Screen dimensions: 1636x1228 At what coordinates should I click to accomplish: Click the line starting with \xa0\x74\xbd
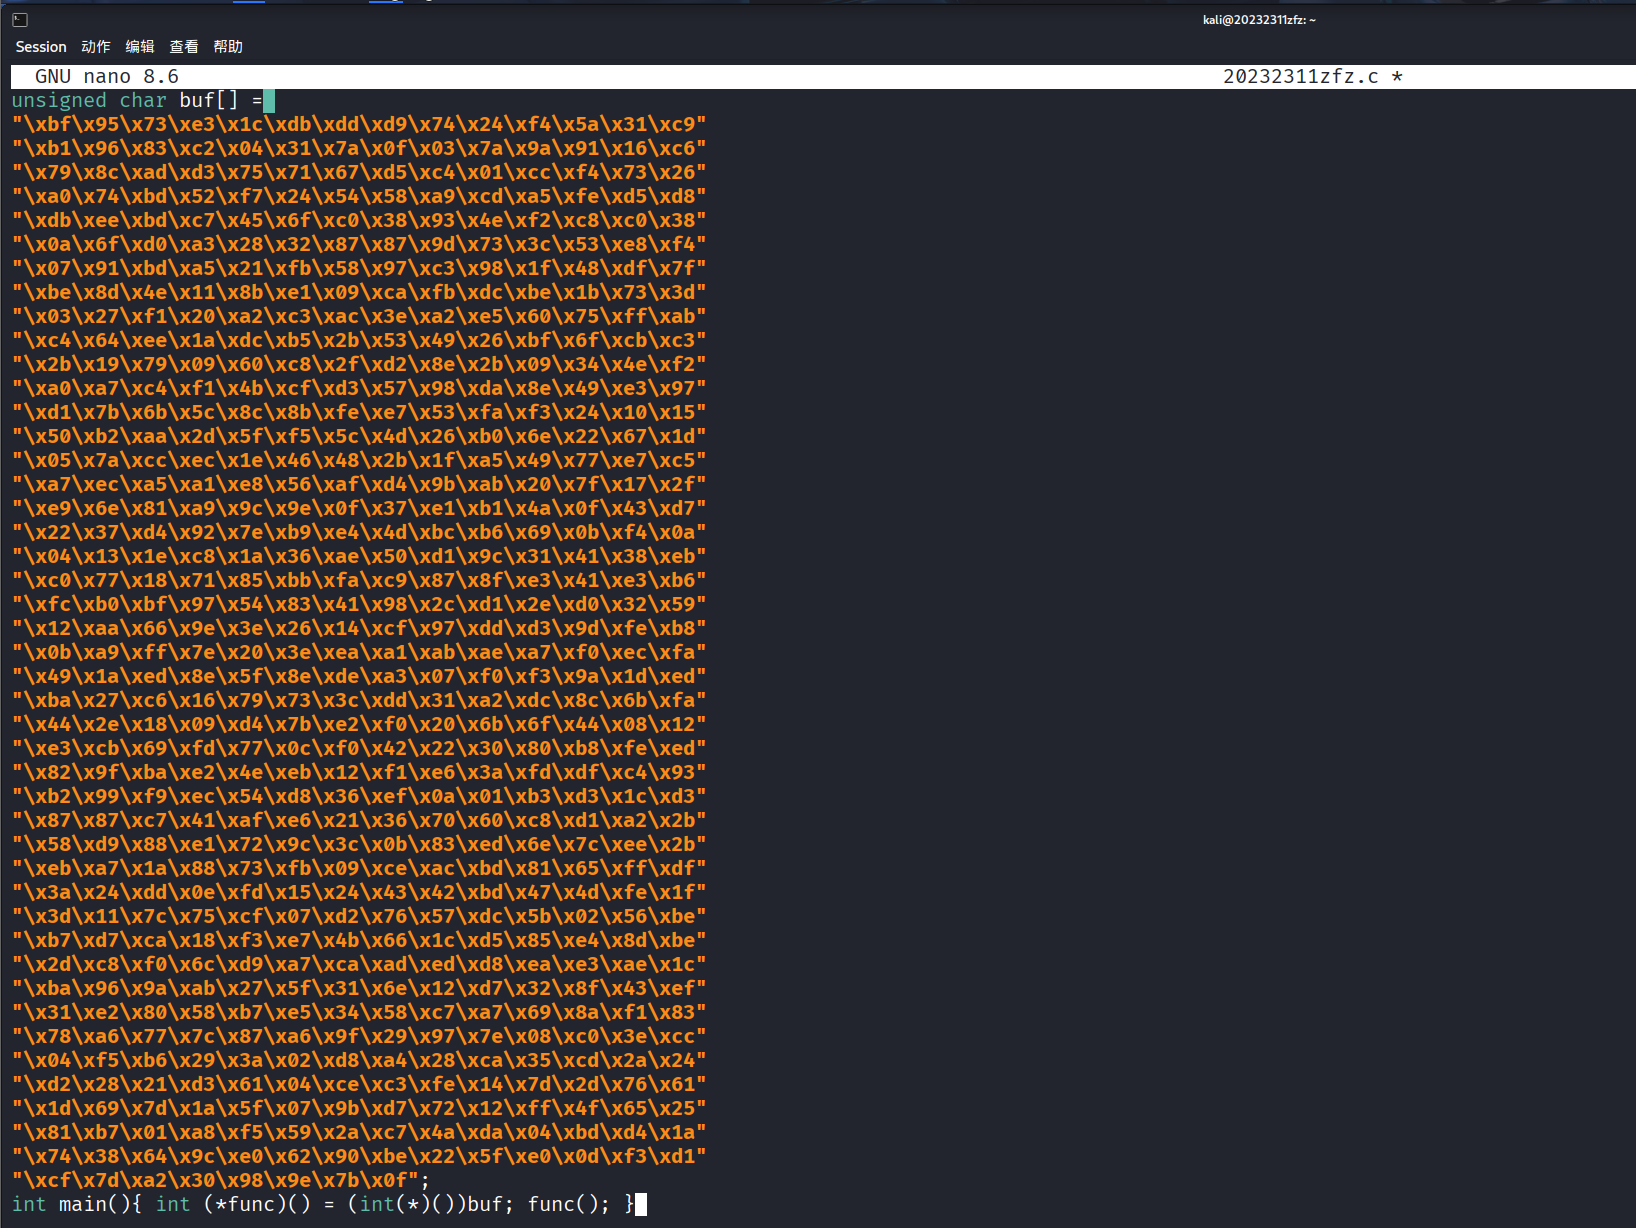click(x=359, y=197)
